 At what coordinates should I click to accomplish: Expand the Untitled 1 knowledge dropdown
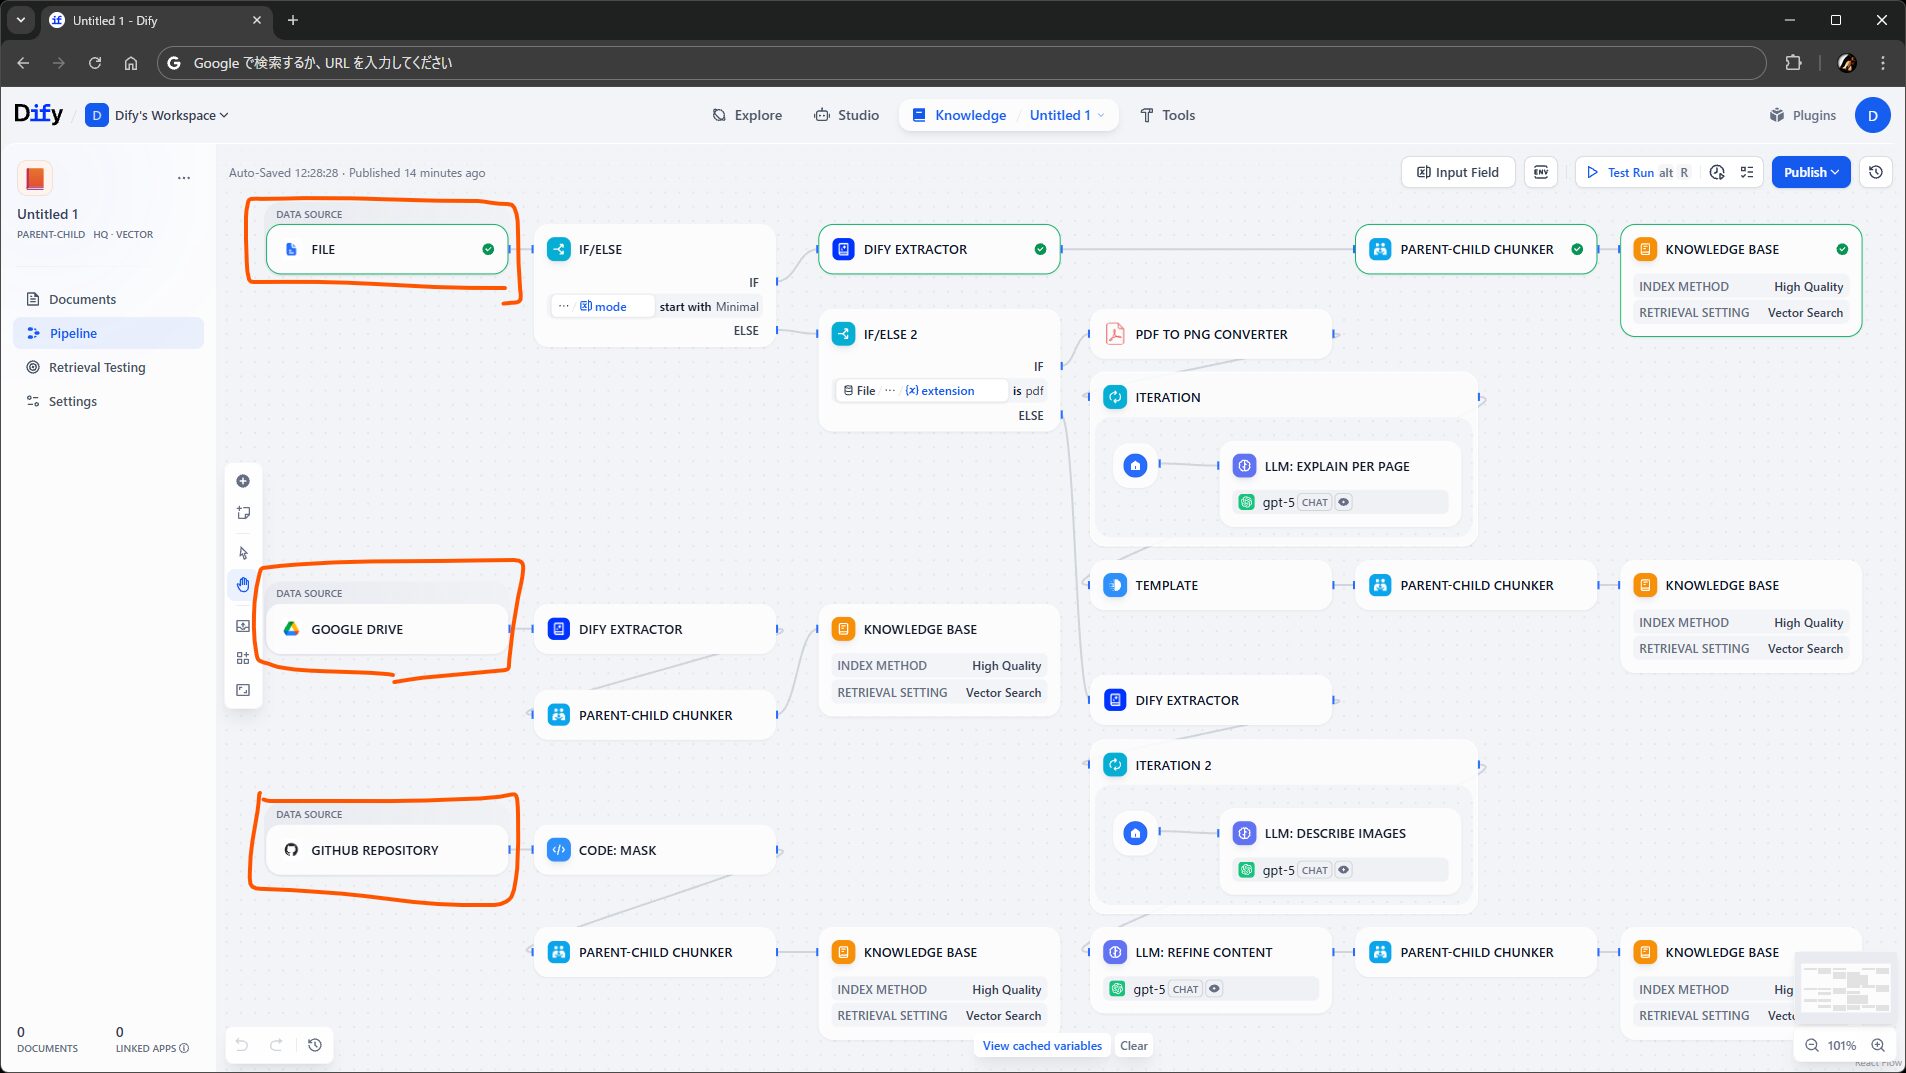point(1066,115)
